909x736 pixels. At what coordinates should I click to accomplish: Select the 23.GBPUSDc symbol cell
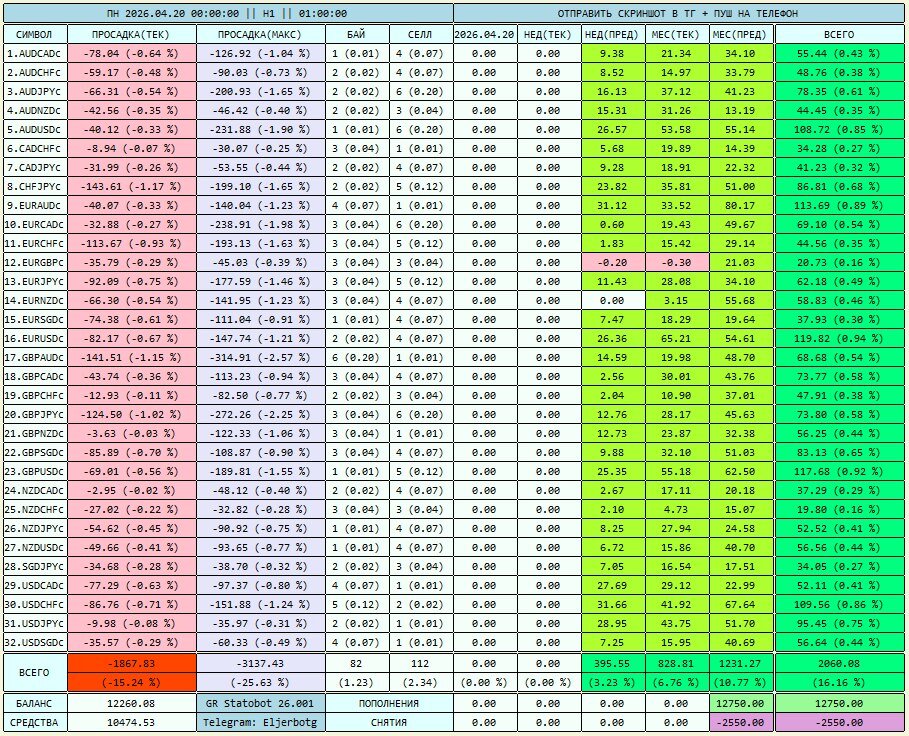35,471
